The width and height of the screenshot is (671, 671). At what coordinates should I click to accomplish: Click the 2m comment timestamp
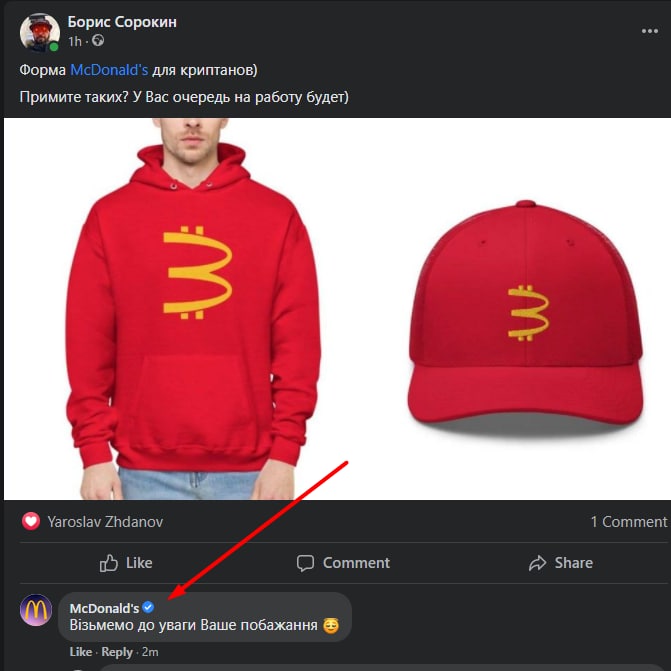(150, 652)
